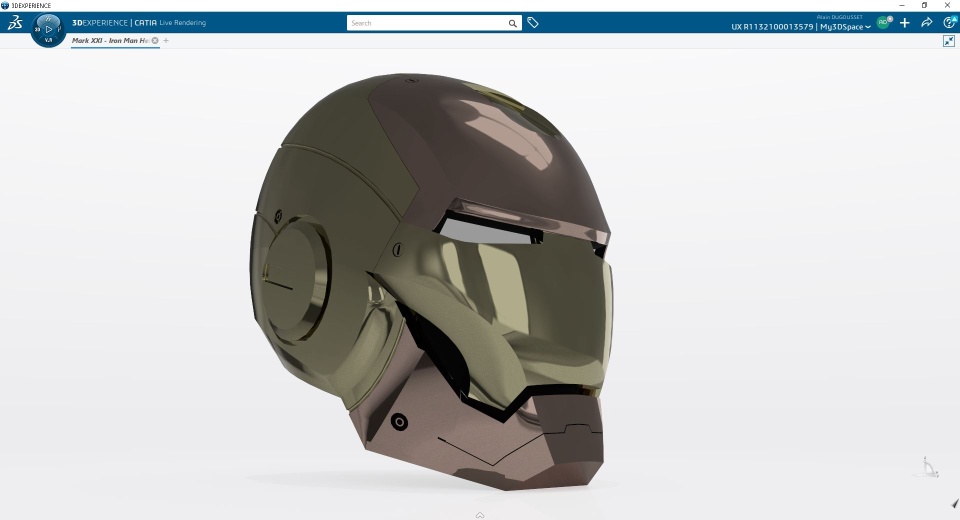Click the Alain DUGOUSSET user name
960x520 pixels.
[x=839, y=17]
